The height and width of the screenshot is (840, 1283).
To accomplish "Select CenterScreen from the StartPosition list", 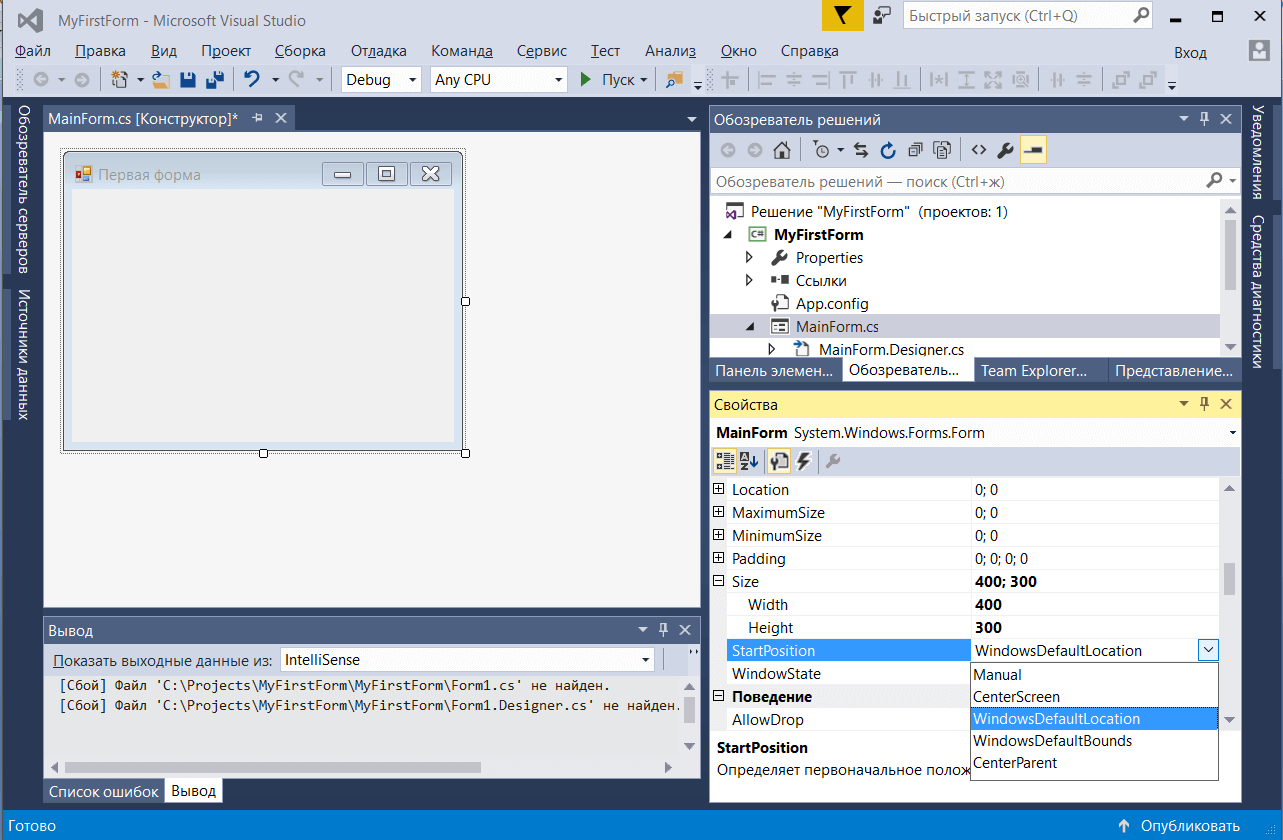I will click(1095, 697).
